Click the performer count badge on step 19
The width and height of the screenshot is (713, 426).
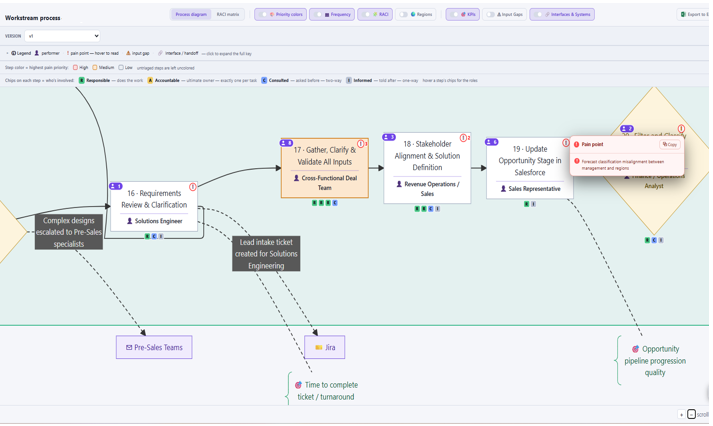pos(492,142)
